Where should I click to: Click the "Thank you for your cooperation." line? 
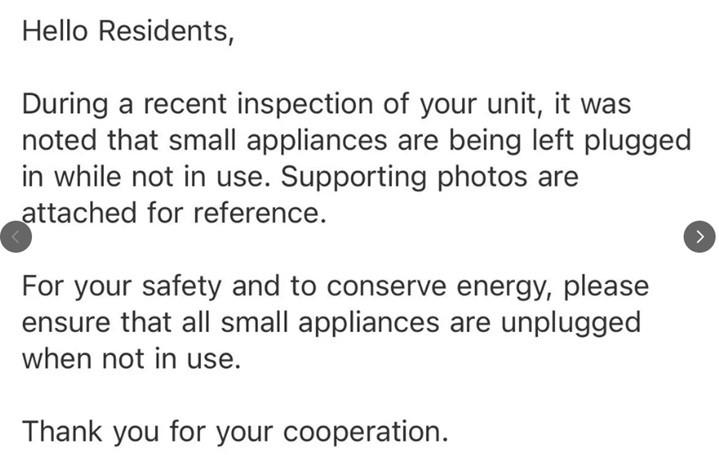click(235, 432)
